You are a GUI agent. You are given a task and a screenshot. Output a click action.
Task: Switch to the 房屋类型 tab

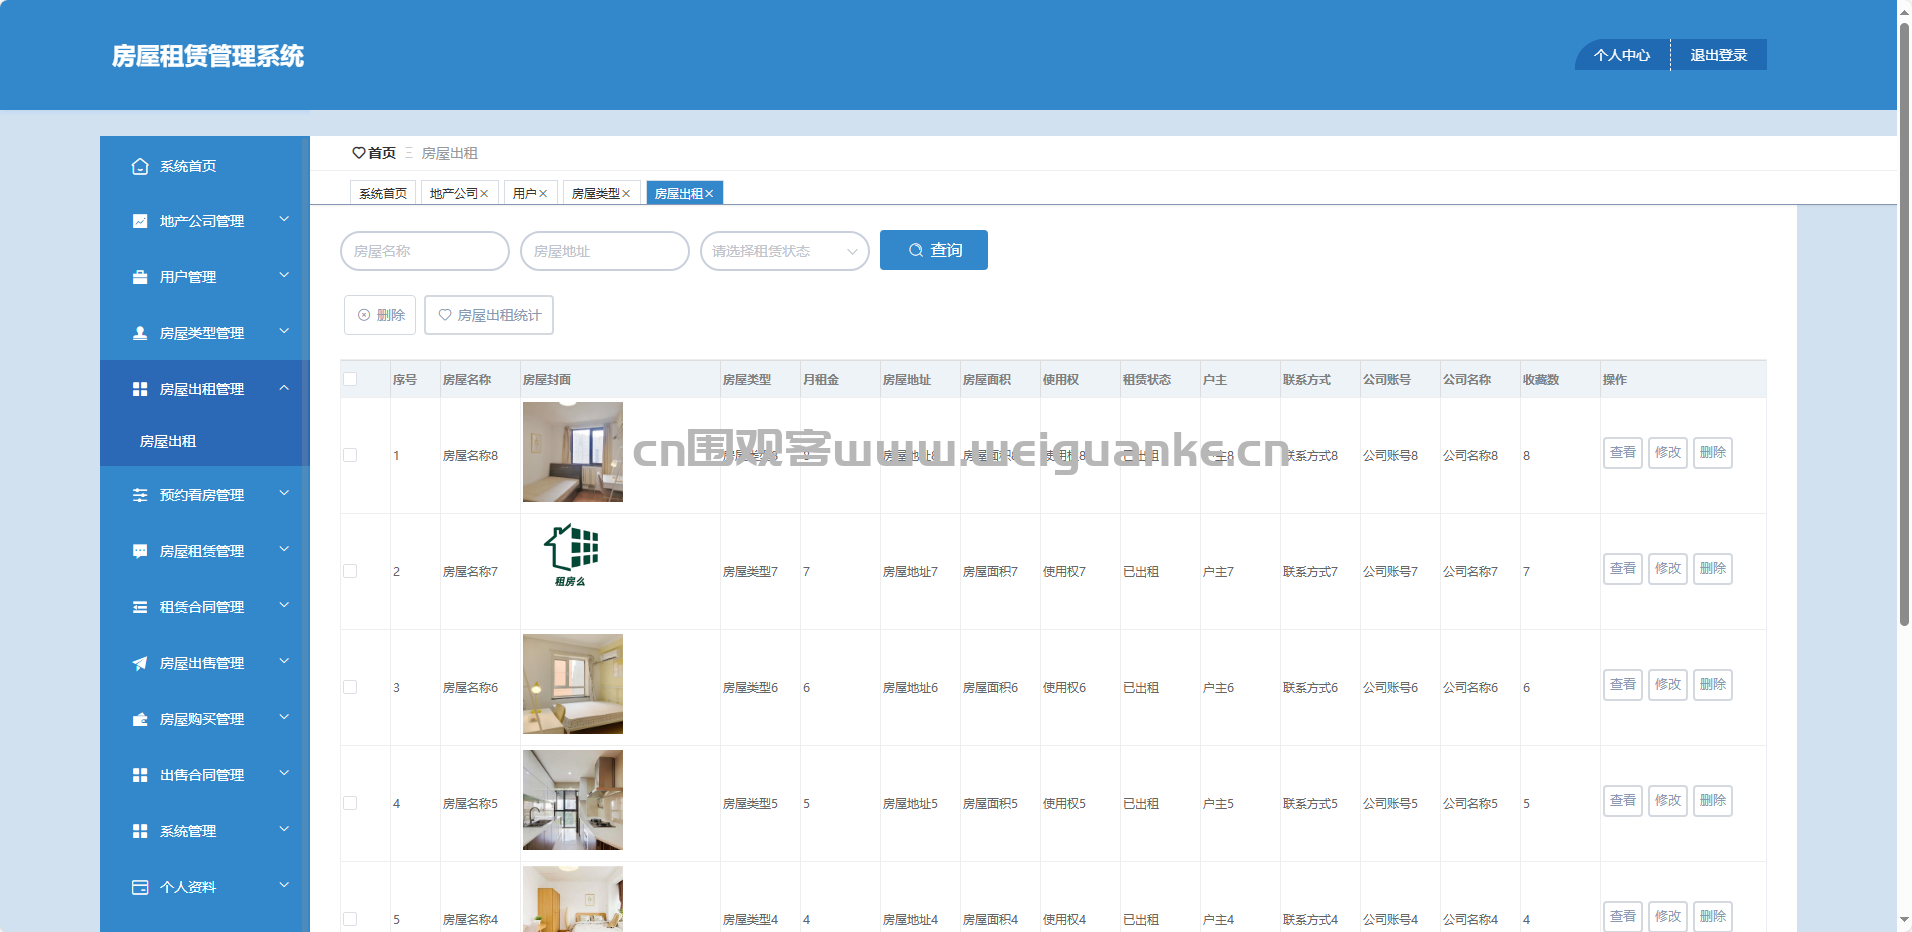596,193
